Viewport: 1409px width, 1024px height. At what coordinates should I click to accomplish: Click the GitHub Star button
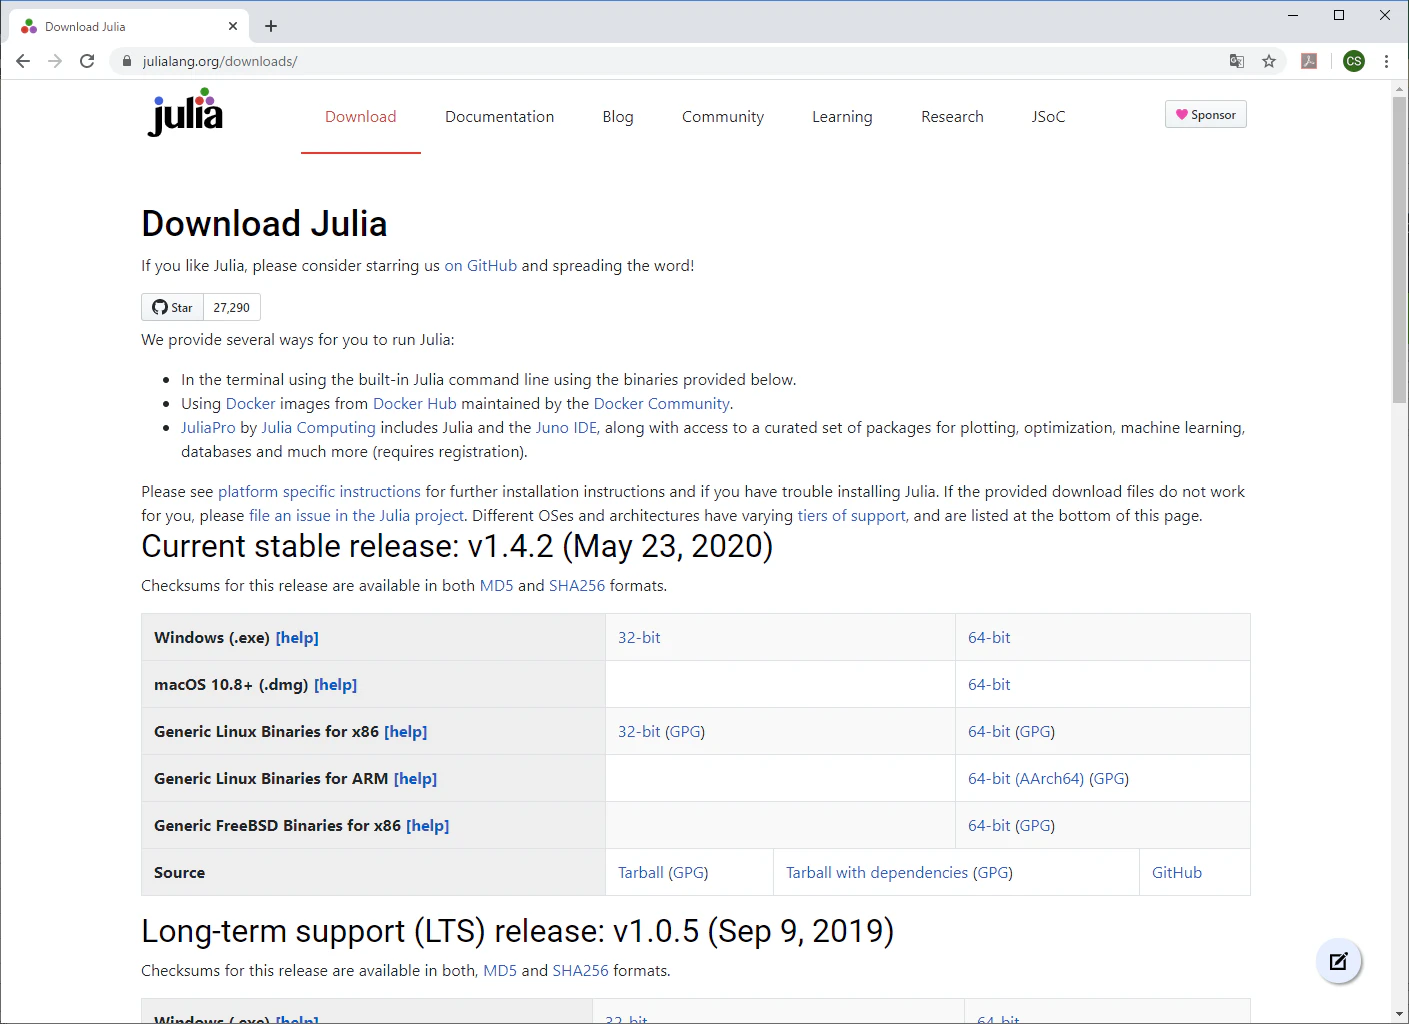pos(173,307)
